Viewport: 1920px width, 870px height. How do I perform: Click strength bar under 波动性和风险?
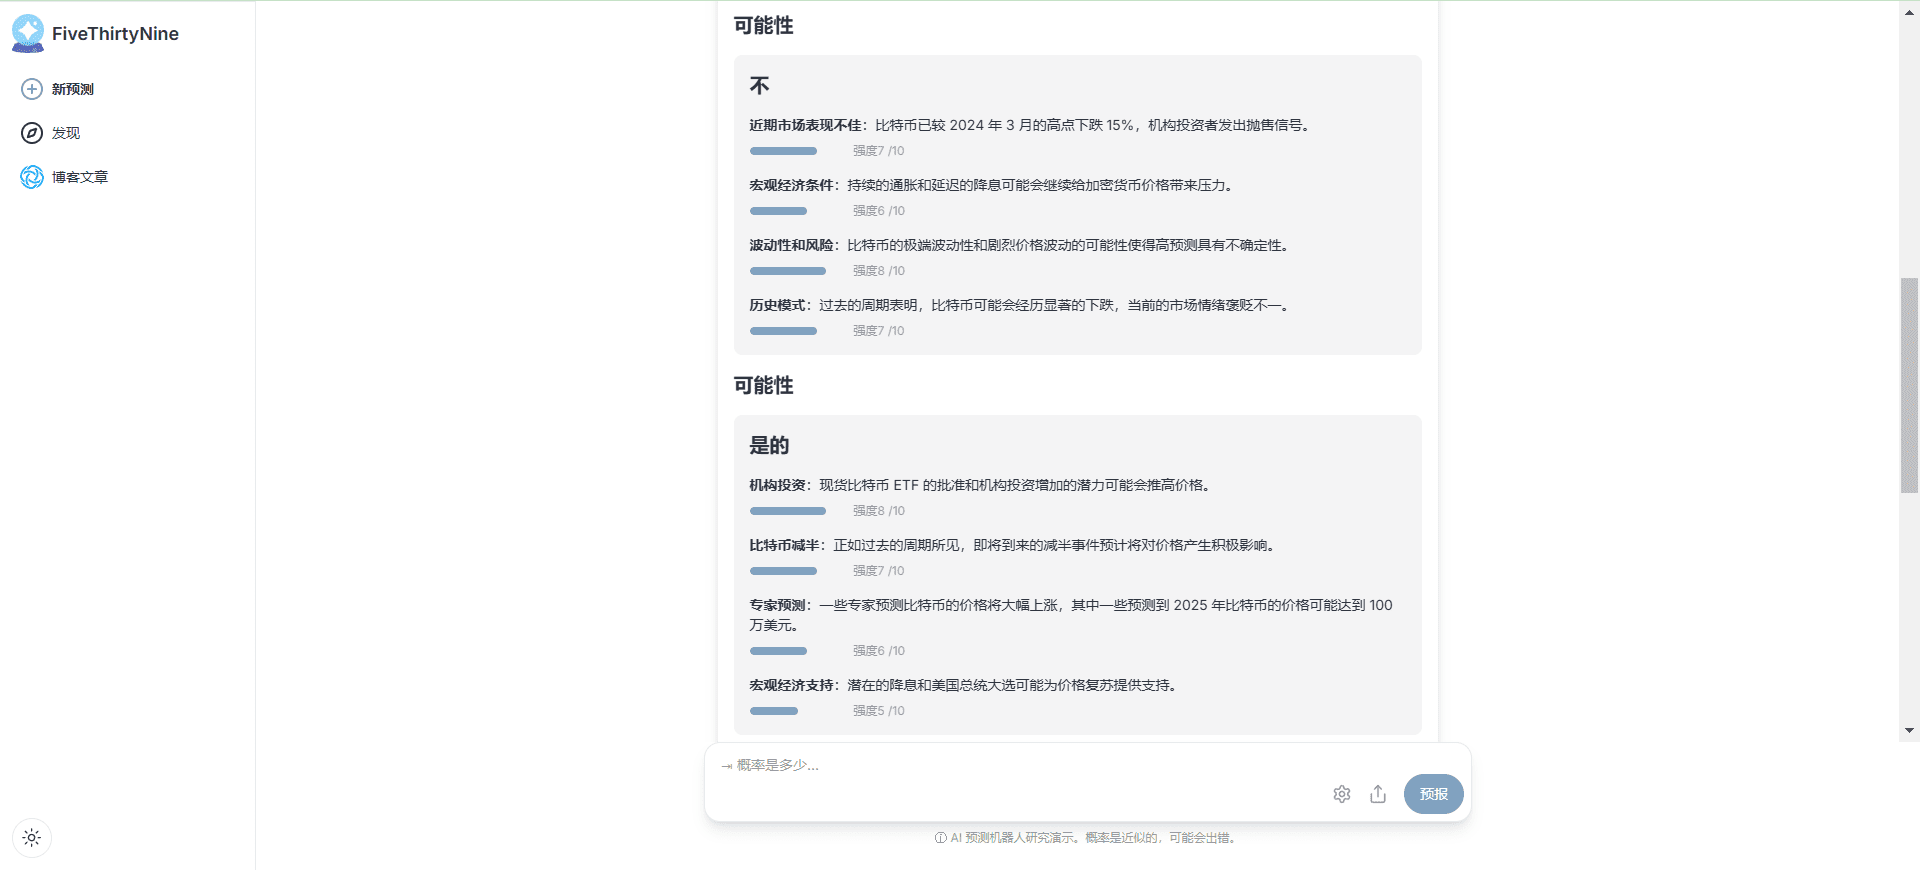pos(788,271)
